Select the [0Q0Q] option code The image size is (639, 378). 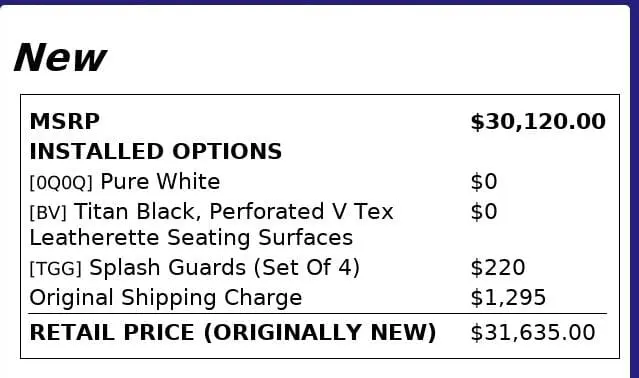click(x=61, y=183)
